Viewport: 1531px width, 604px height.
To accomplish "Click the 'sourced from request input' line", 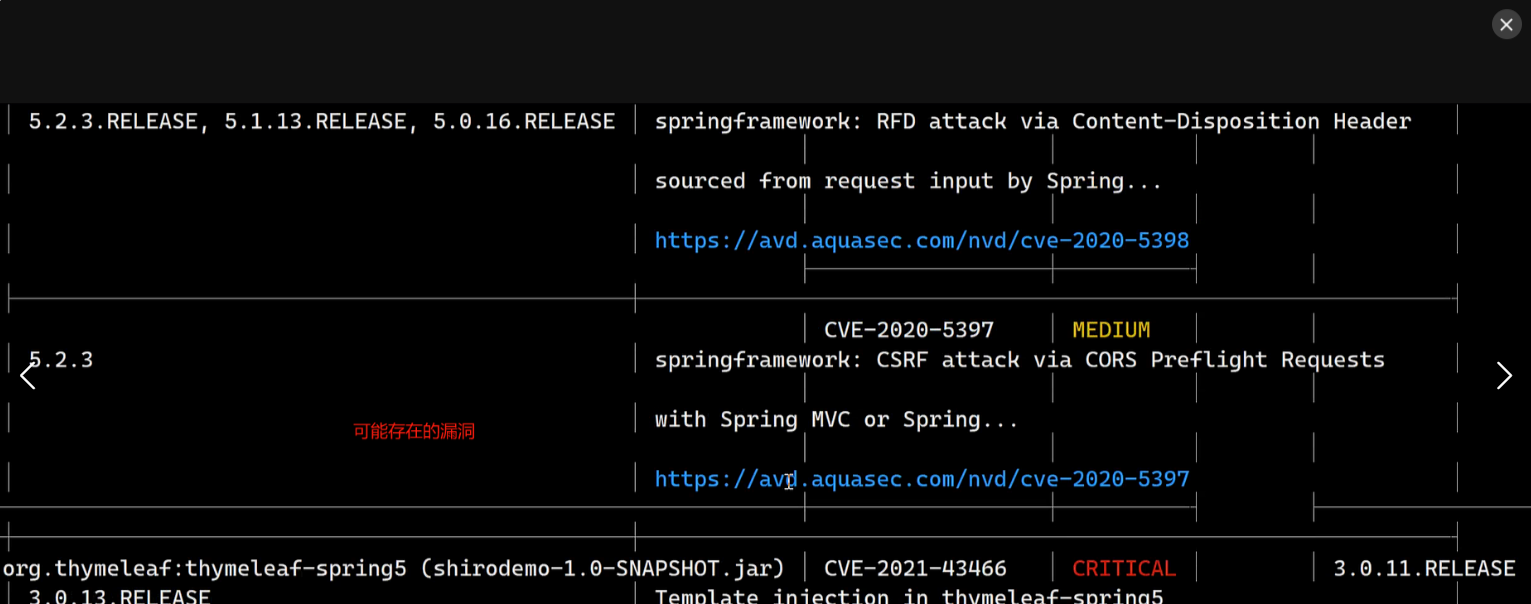I will (908, 181).
